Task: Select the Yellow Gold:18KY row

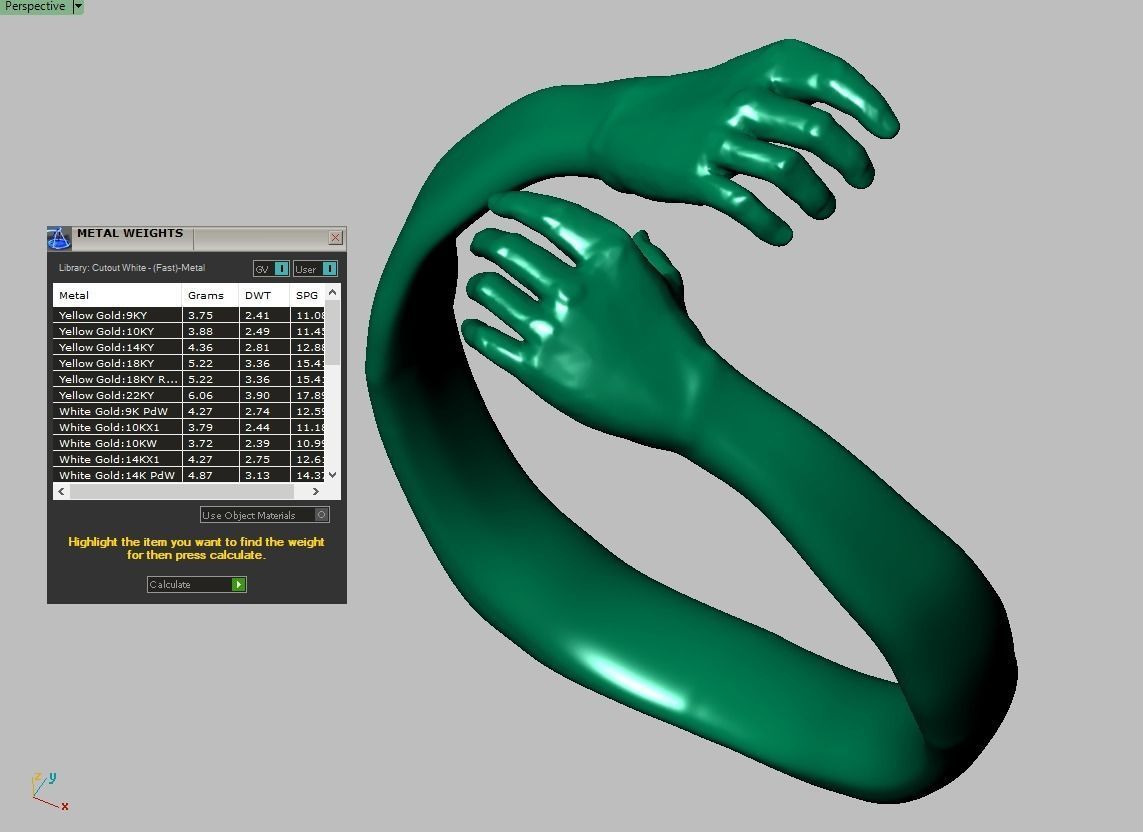Action: [188, 363]
